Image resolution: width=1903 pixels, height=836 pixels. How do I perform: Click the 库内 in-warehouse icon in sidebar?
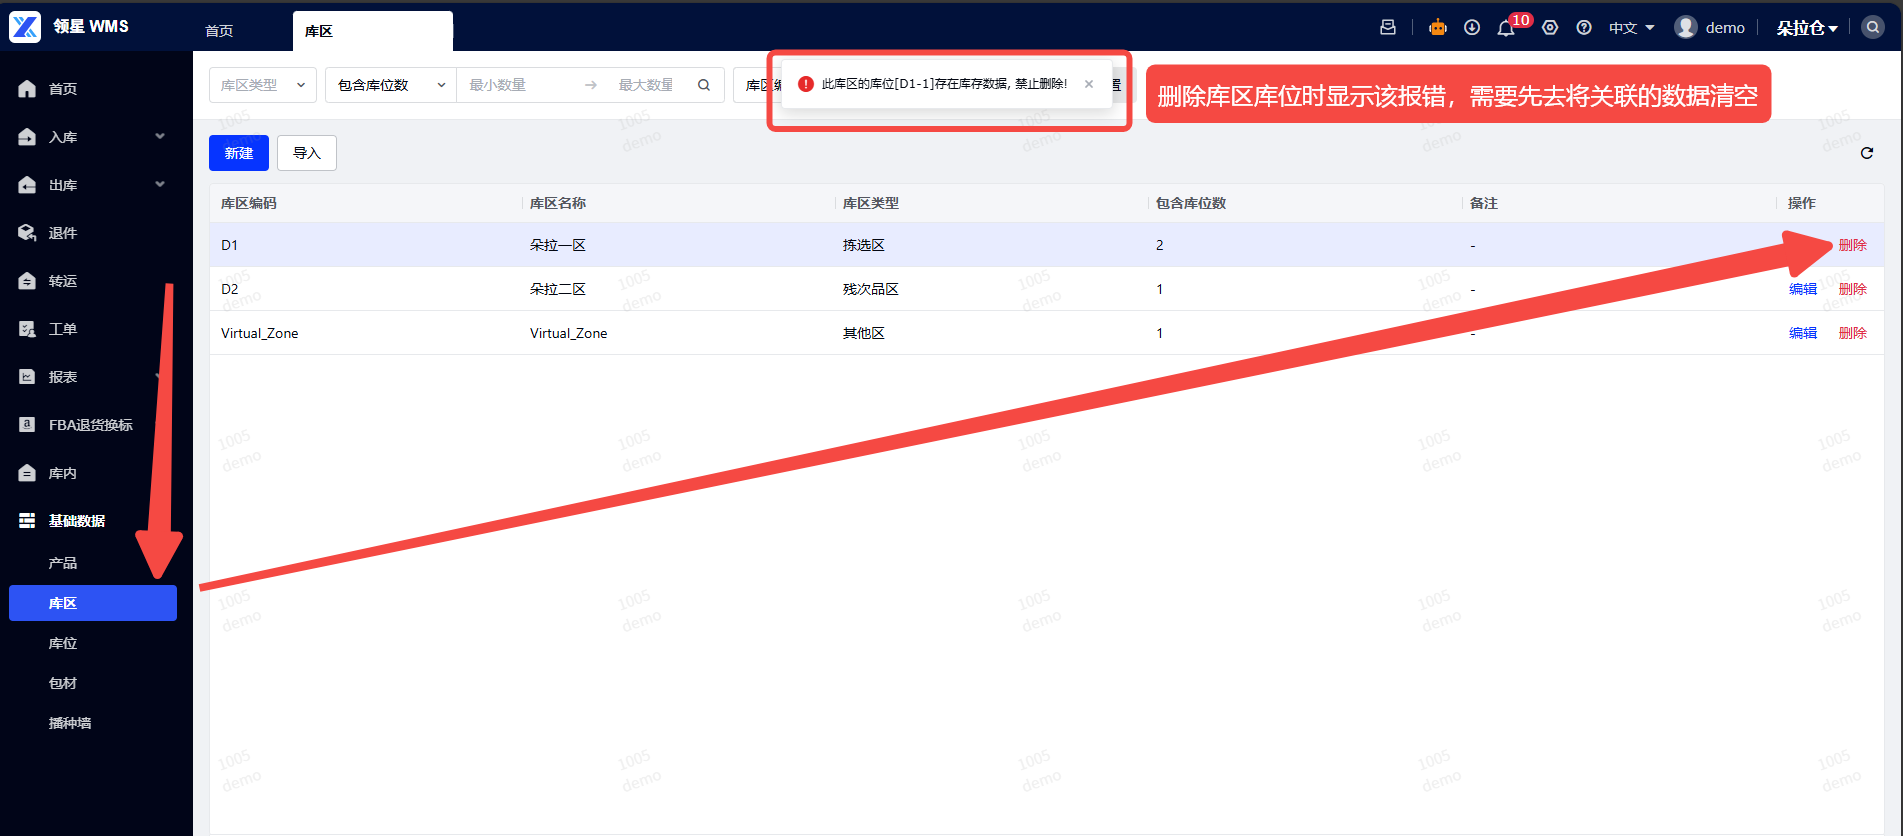pos(27,473)
